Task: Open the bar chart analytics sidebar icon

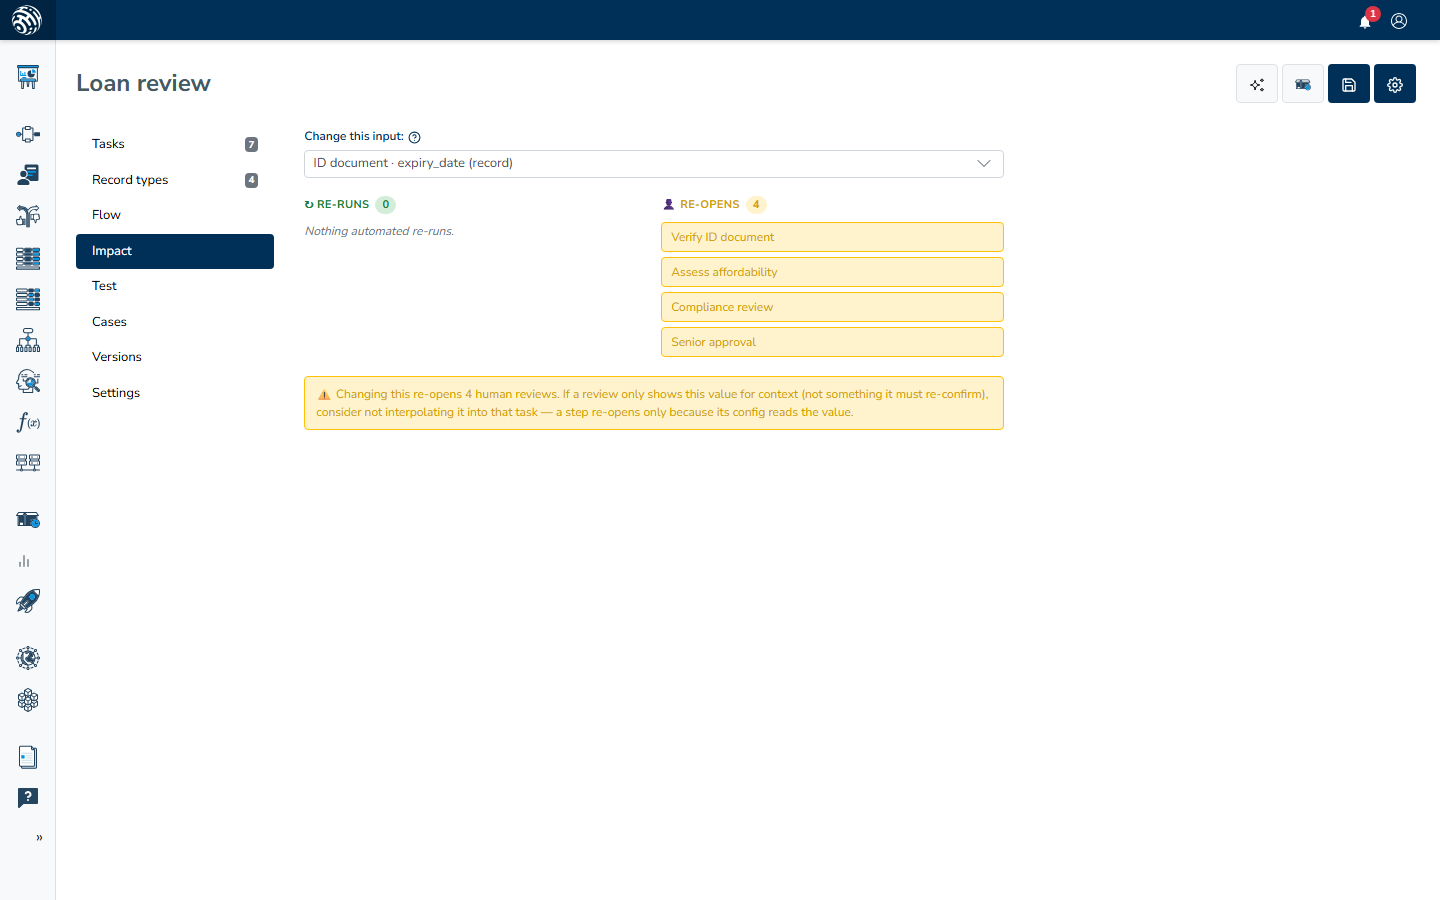Action: [24, 561]
